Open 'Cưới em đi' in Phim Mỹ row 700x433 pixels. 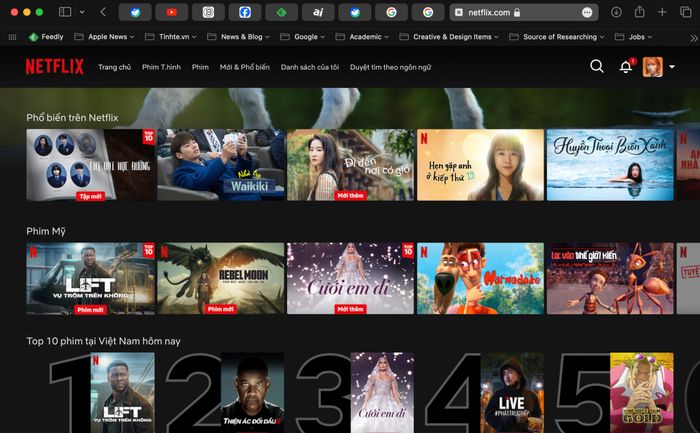click(x=350, y=279)
